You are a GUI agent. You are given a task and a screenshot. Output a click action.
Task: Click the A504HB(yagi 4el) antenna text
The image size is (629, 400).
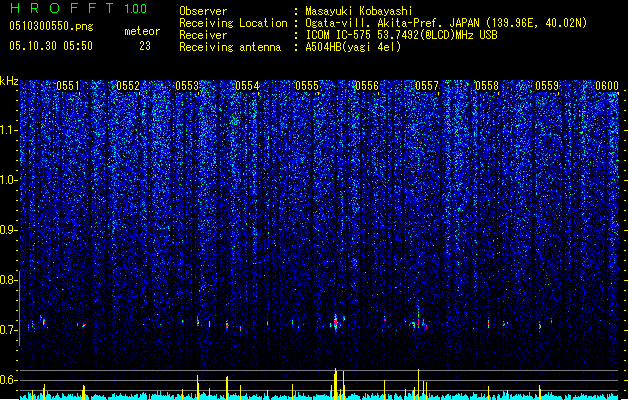[353, 47]
